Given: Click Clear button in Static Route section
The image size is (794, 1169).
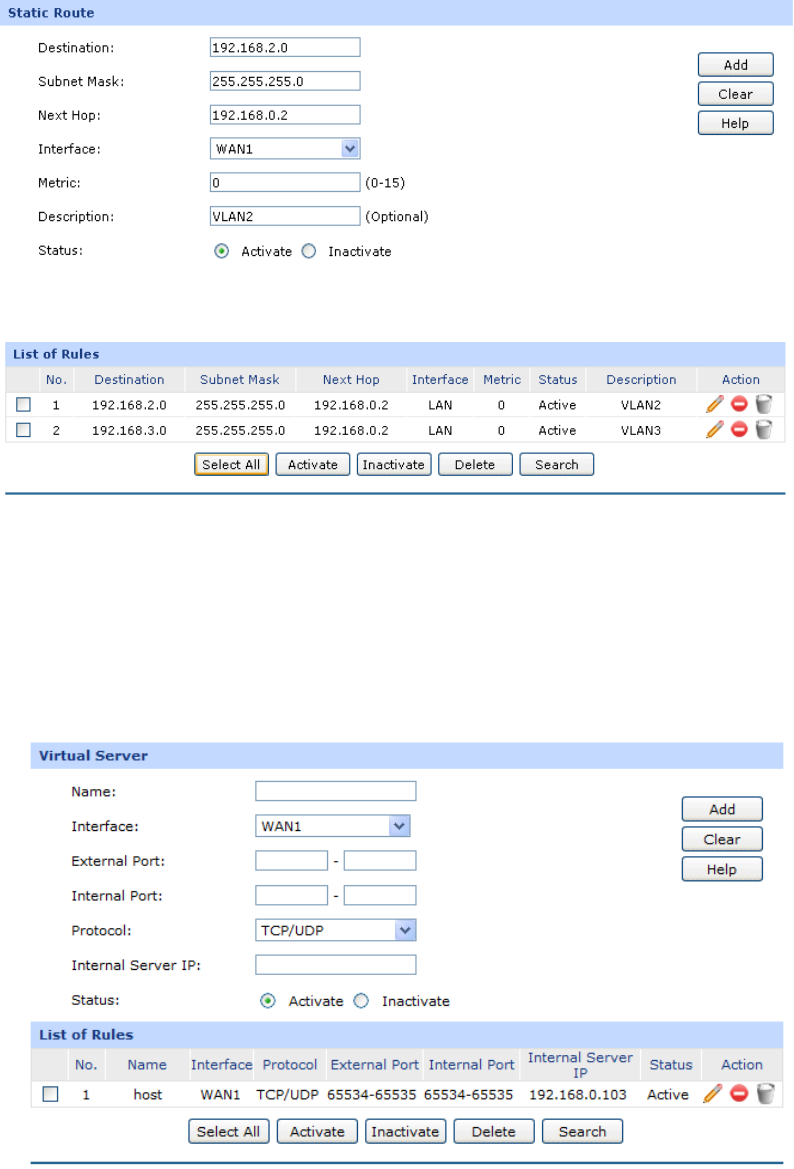Looking at the screenshot, I should click(735, 94).
